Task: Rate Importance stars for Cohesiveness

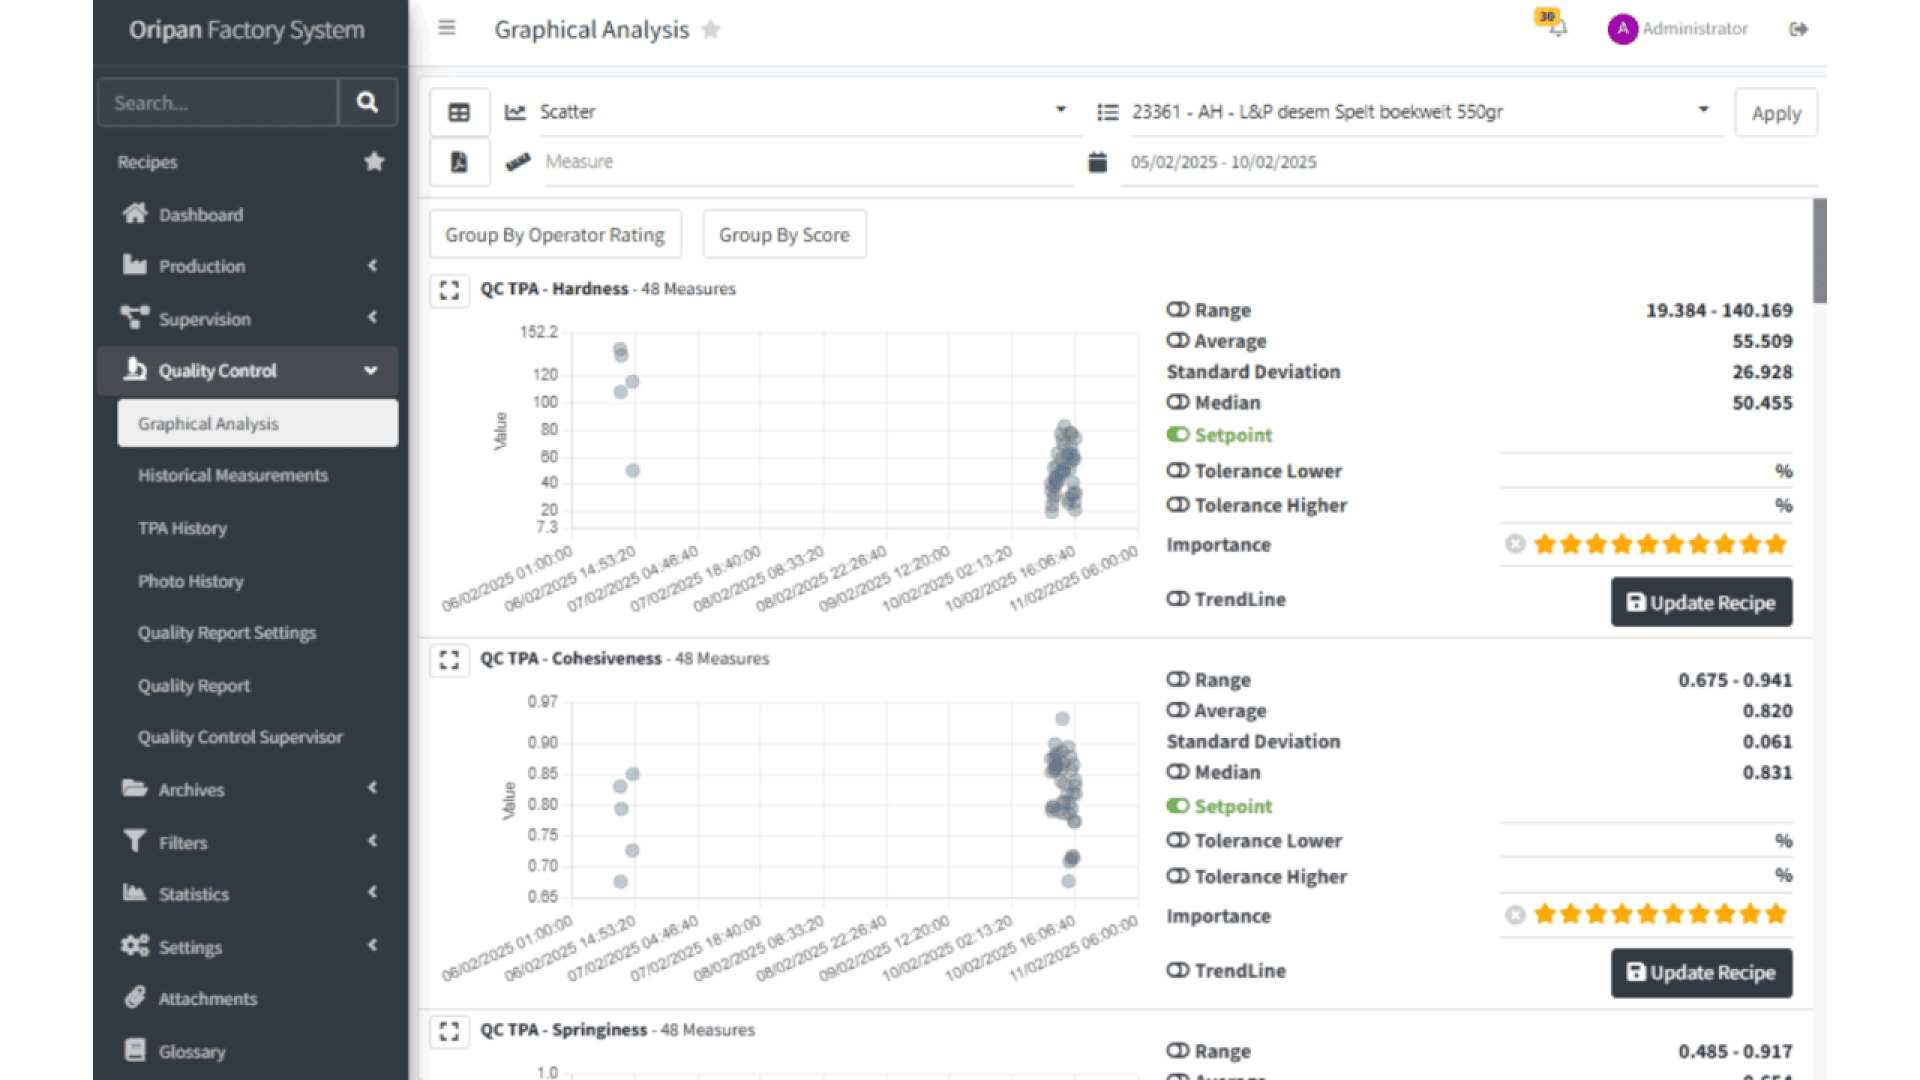Action: pyautogui.click(x=1661, y=913)
